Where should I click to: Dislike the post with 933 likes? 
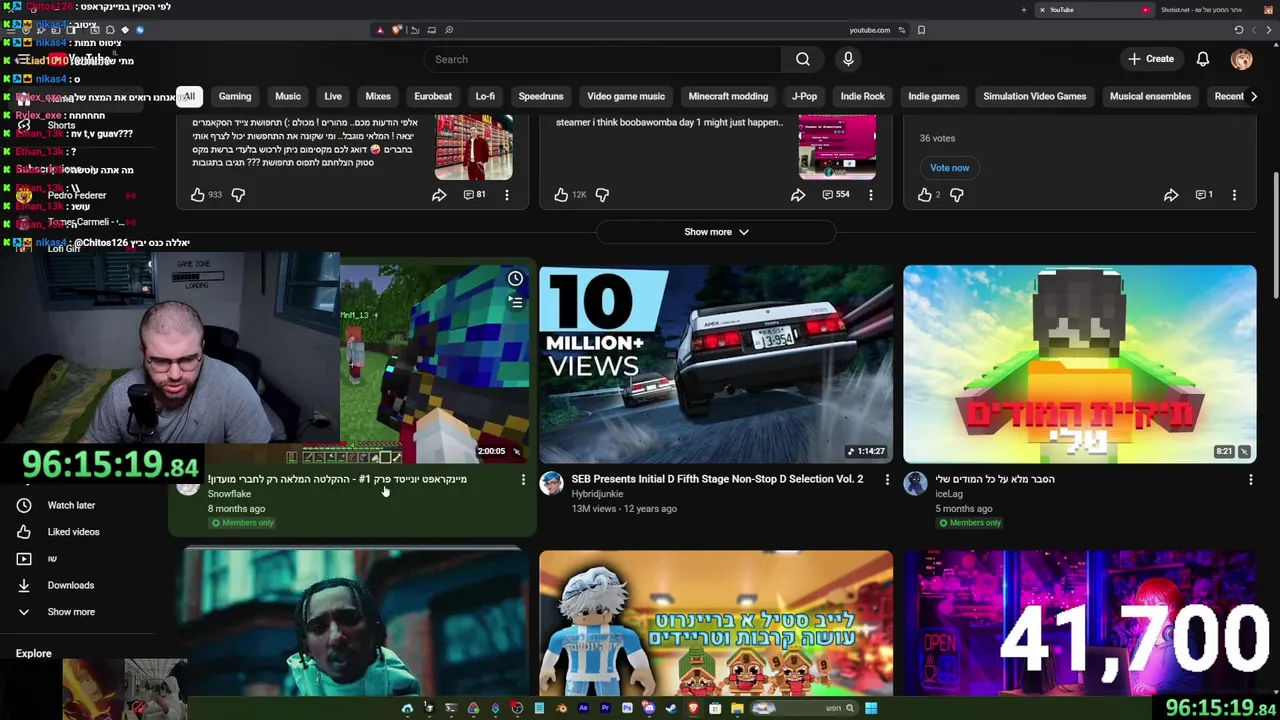click(x=238, y=195)
